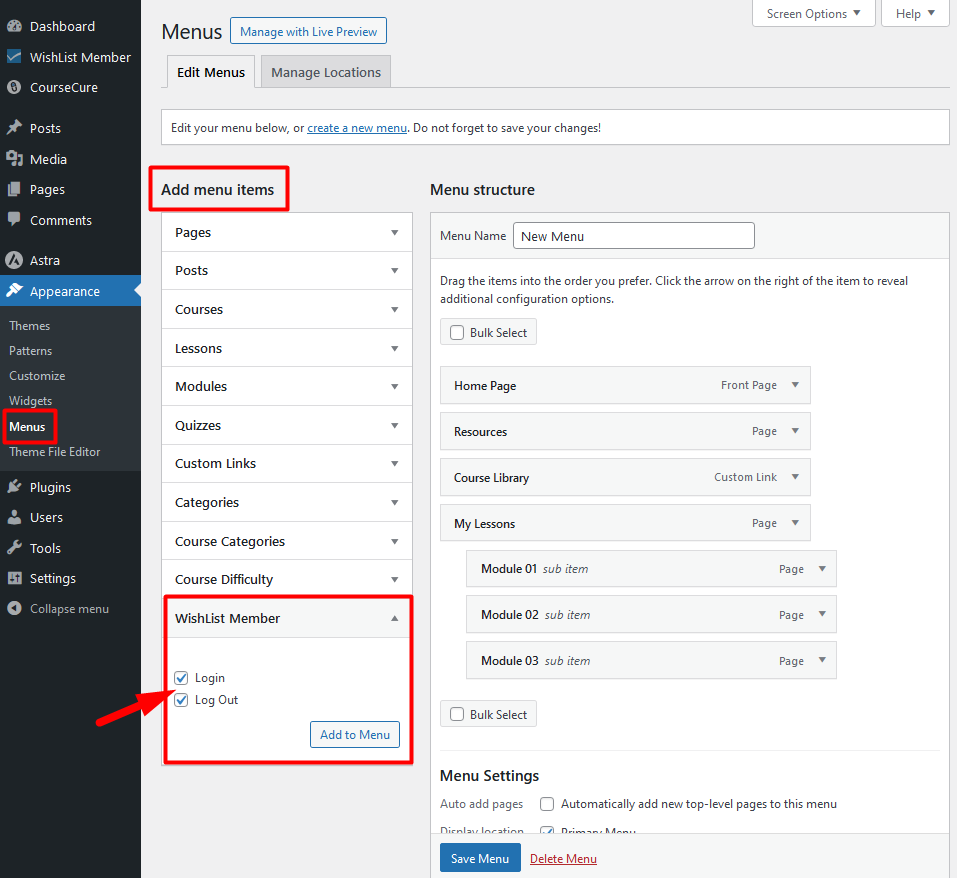Follow the create a new menu link
Screen dimensions: 957x878
coord(356,127)
